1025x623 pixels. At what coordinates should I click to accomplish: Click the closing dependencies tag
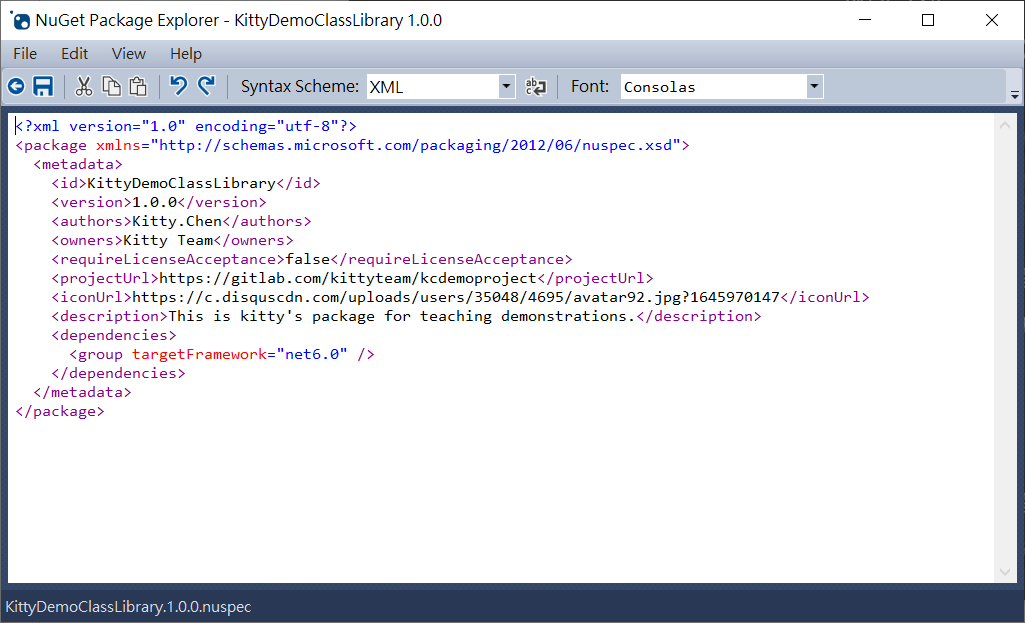118,373
